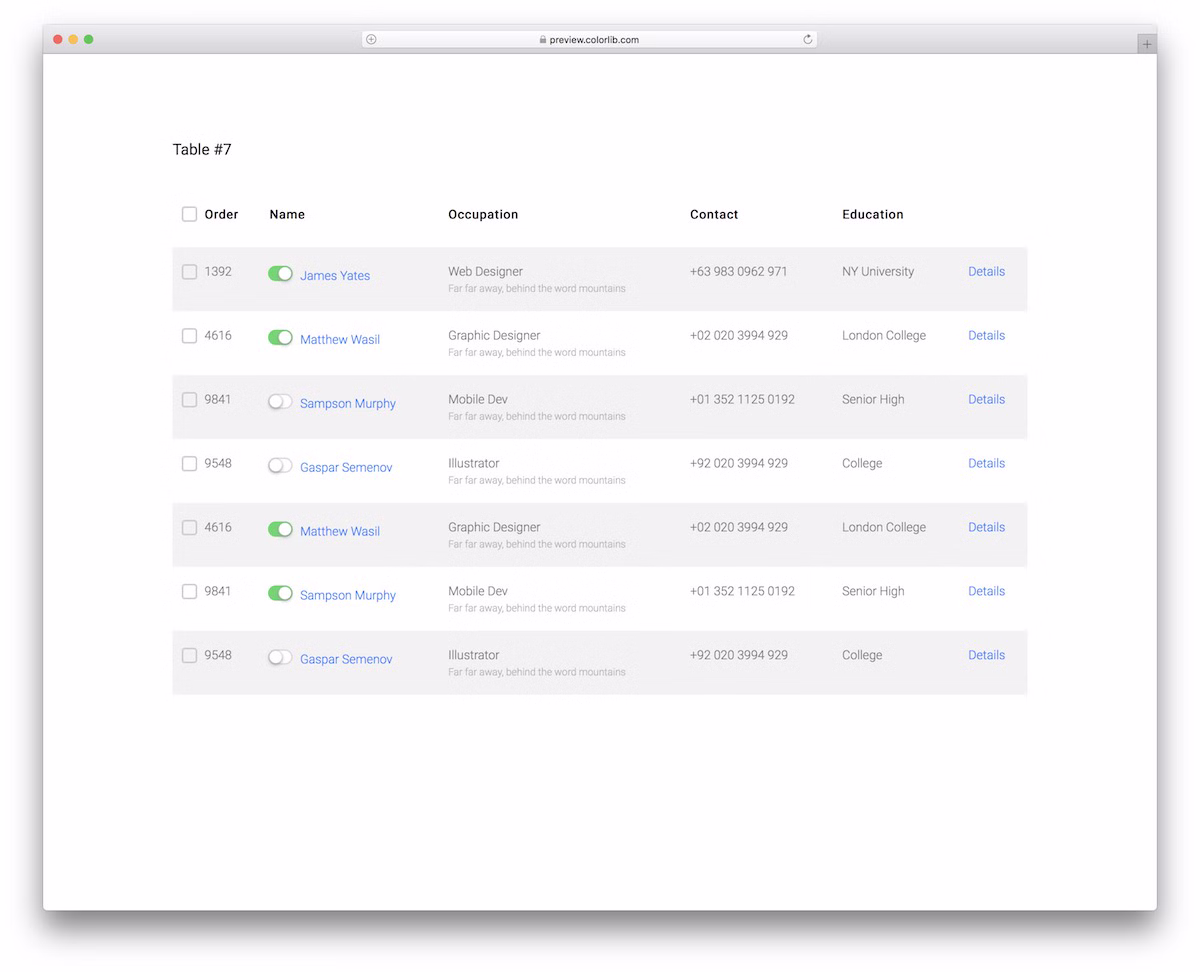Click the preview.colorlib.com address field
Viewport: 1200px width, 972px height.
point(594,40)
